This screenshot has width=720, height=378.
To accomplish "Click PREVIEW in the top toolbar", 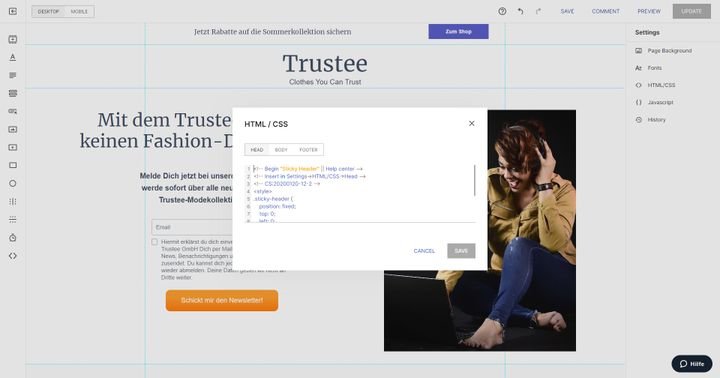I will pos(649,11).
